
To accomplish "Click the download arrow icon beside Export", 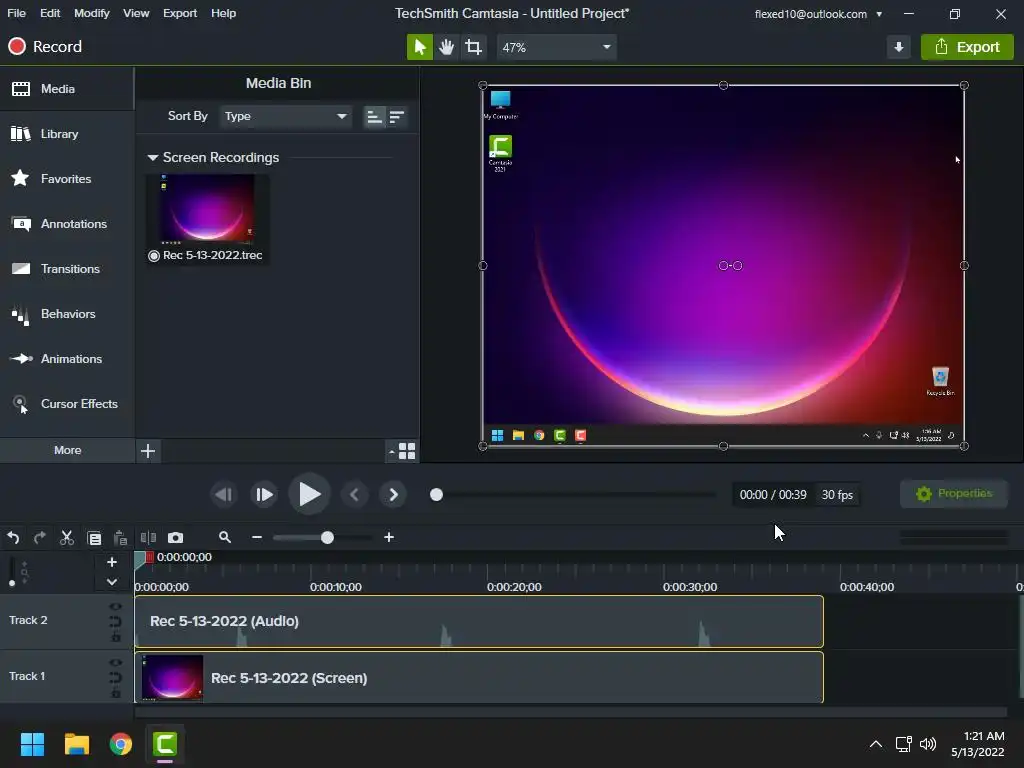I will [x=899, y=47].
